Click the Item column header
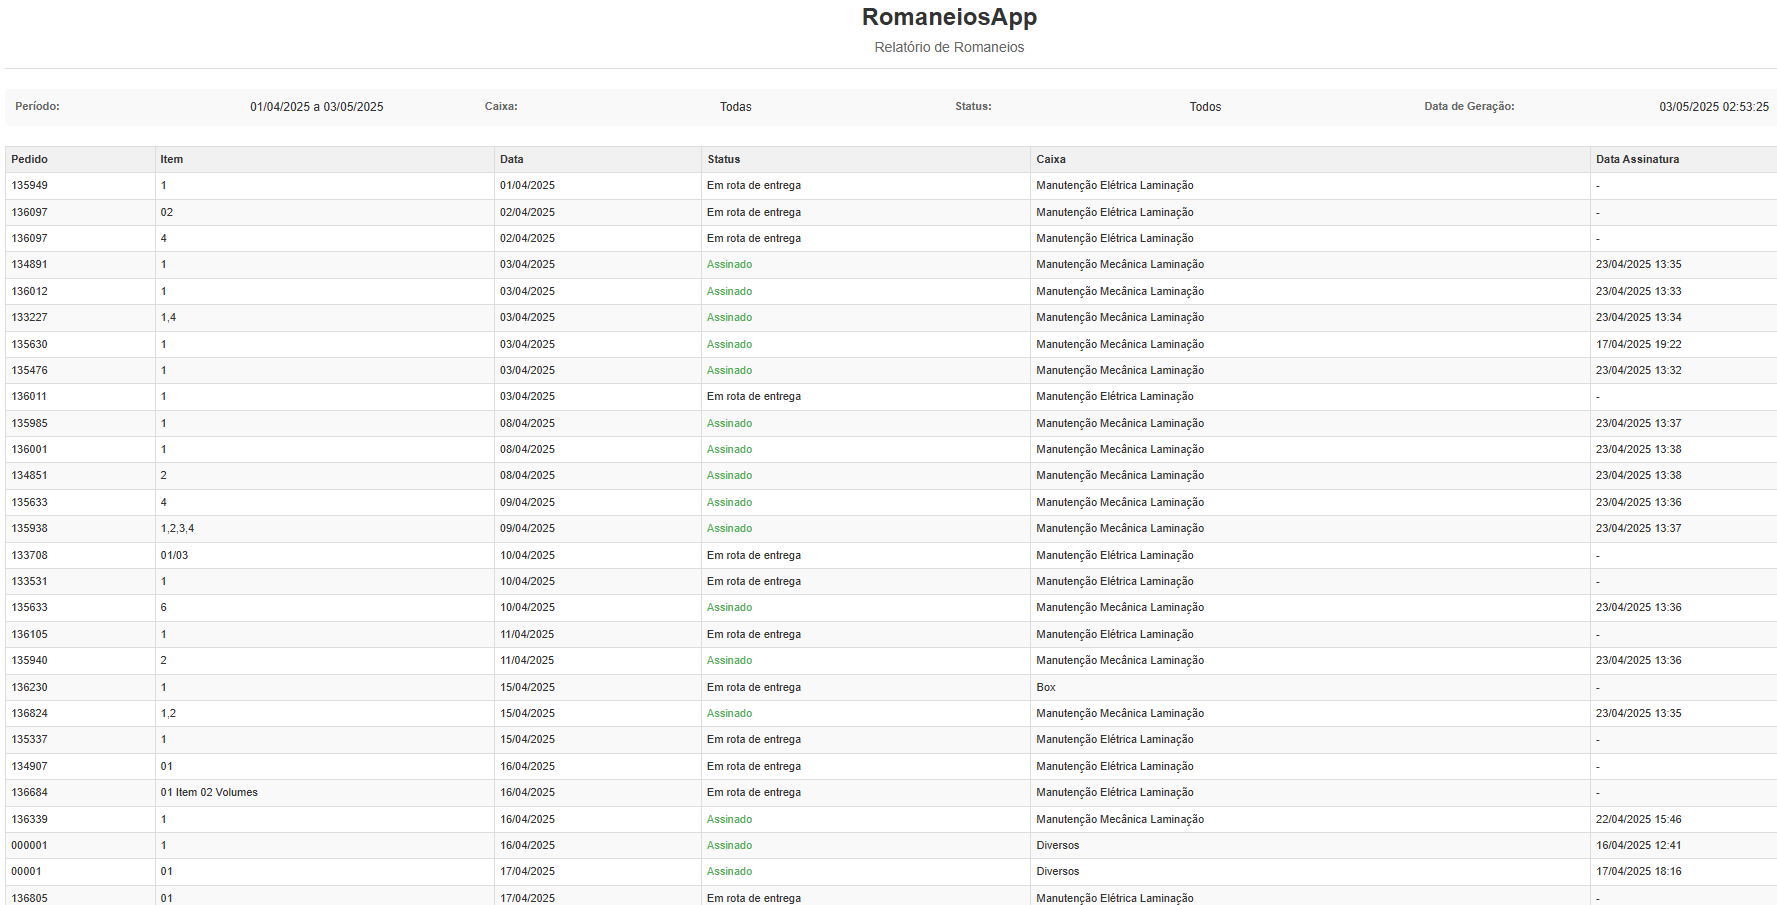 click(172, 160)
